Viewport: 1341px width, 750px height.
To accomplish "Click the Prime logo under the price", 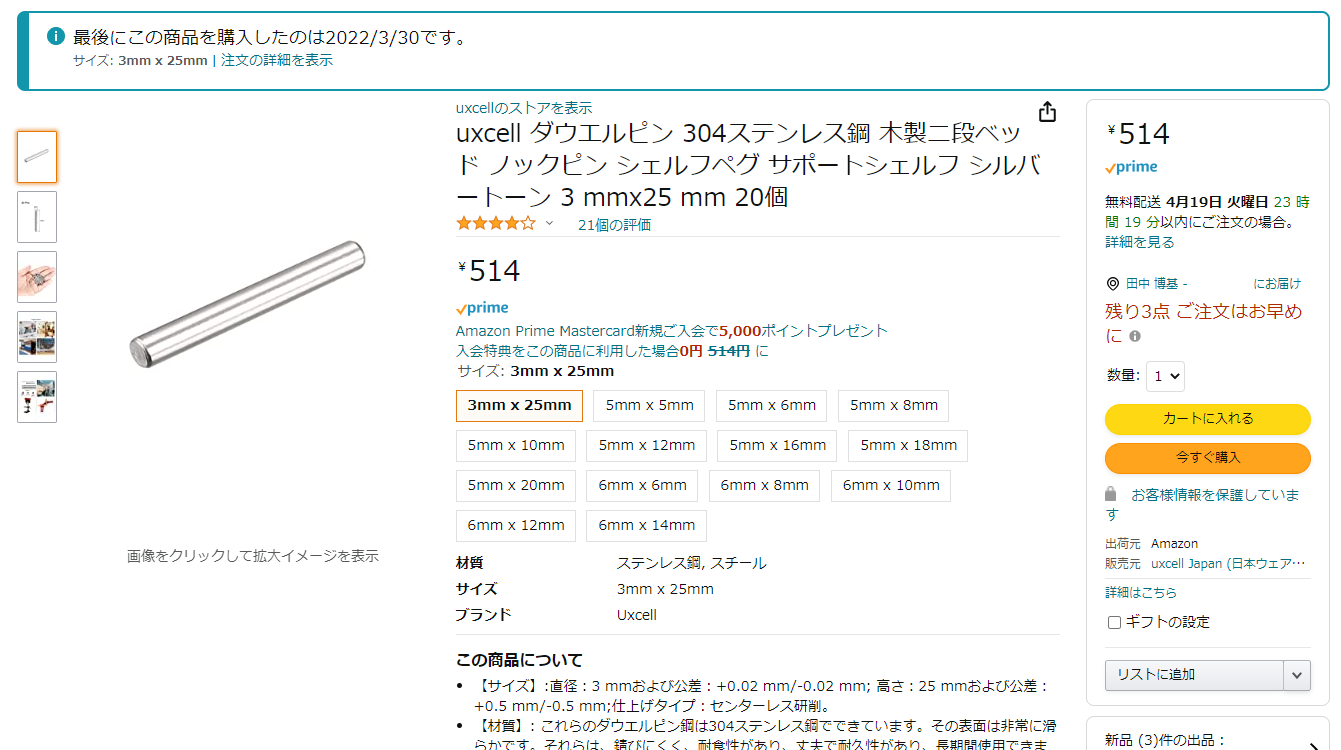I will [482, 308].
